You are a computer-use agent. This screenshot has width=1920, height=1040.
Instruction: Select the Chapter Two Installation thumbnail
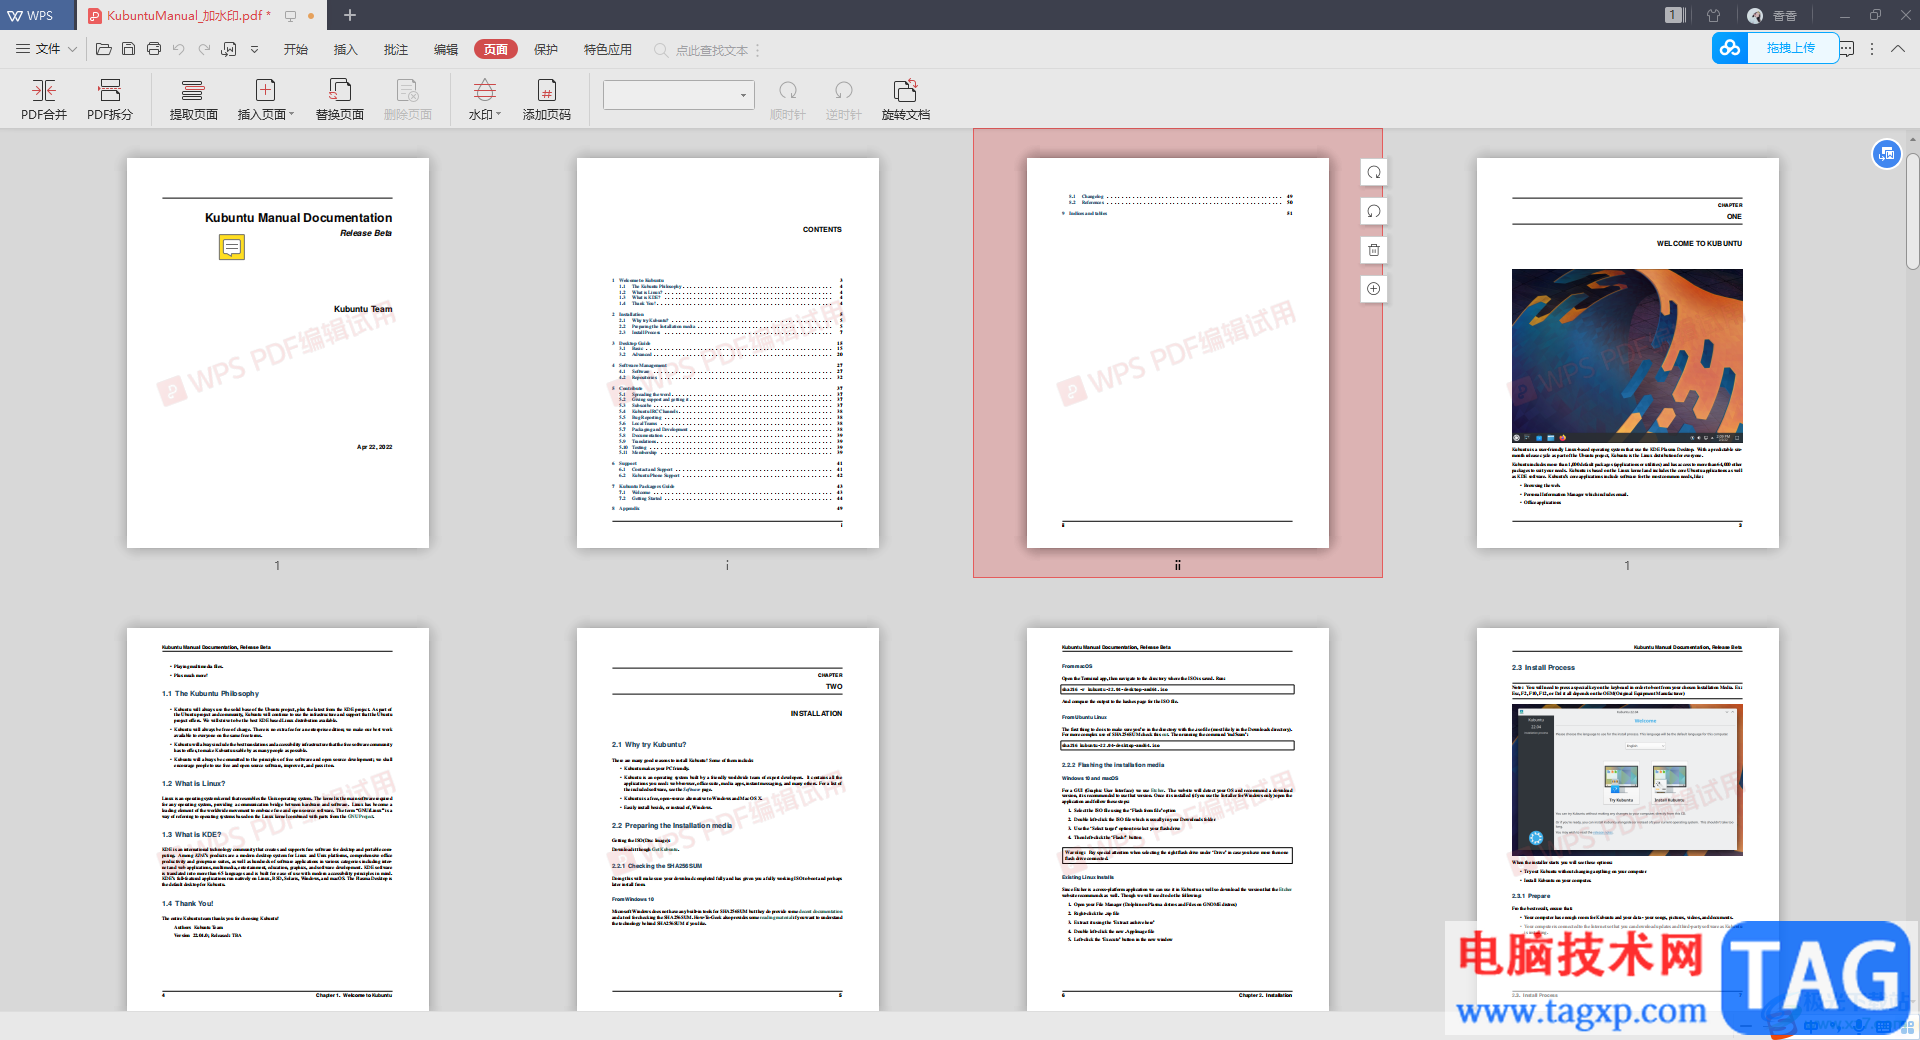[728, 819]
